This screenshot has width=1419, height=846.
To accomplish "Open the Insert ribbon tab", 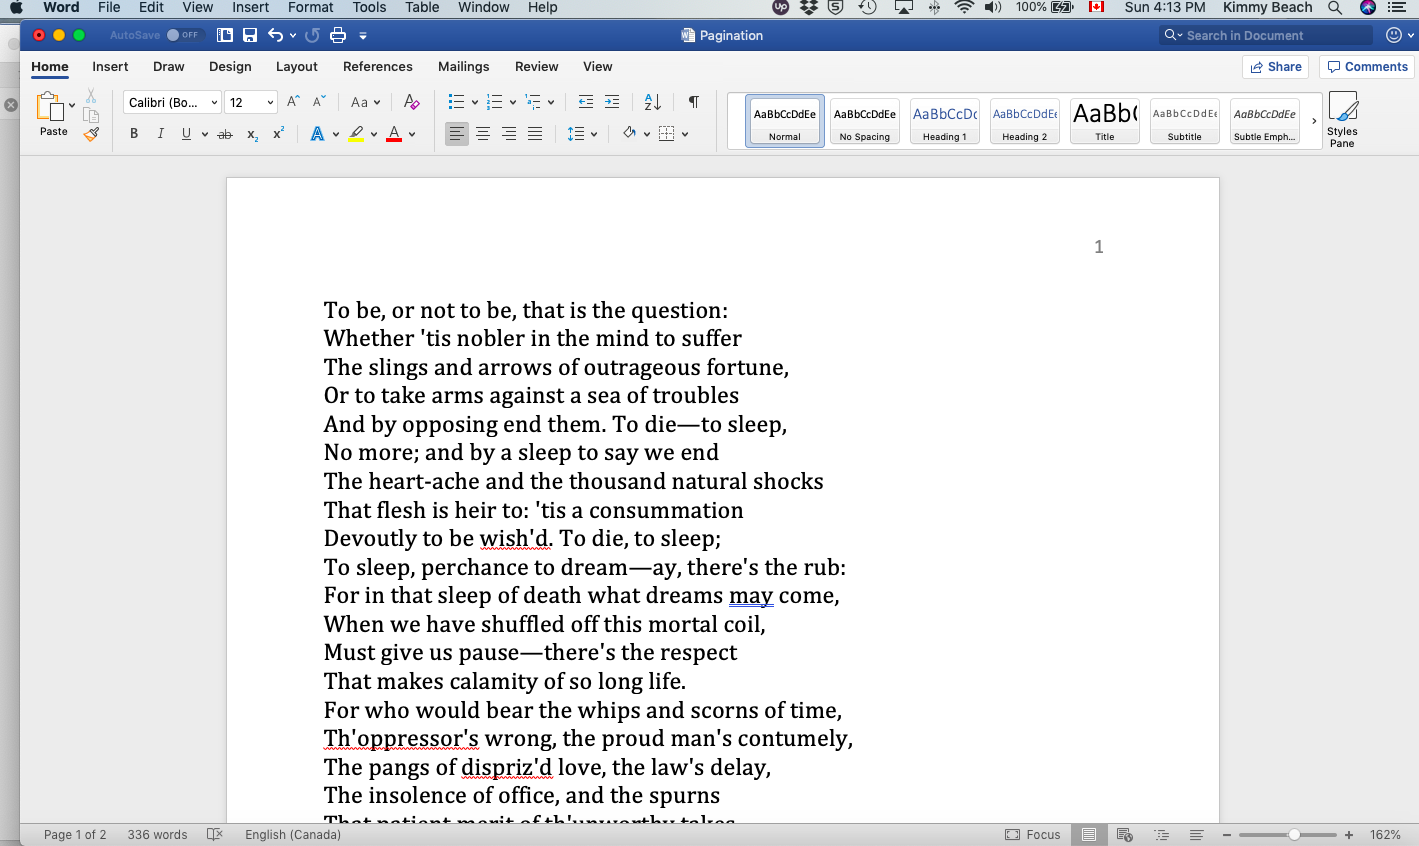I will coord(110,67).
